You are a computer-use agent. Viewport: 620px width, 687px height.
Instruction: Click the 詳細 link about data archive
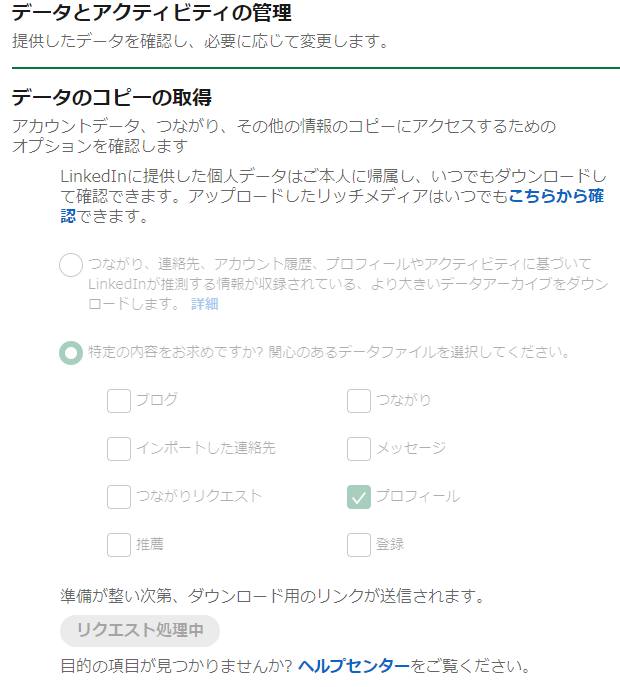coord(204,303)
